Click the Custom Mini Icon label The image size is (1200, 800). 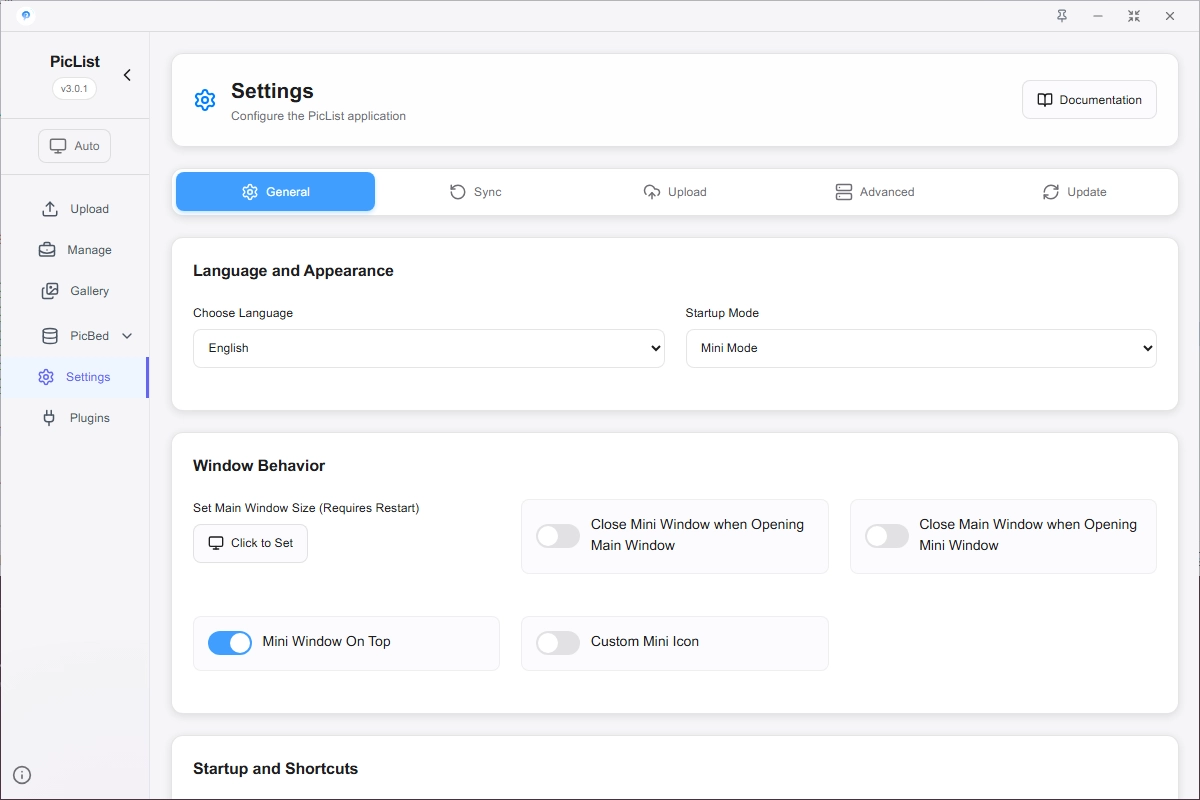tap(645, 642)
